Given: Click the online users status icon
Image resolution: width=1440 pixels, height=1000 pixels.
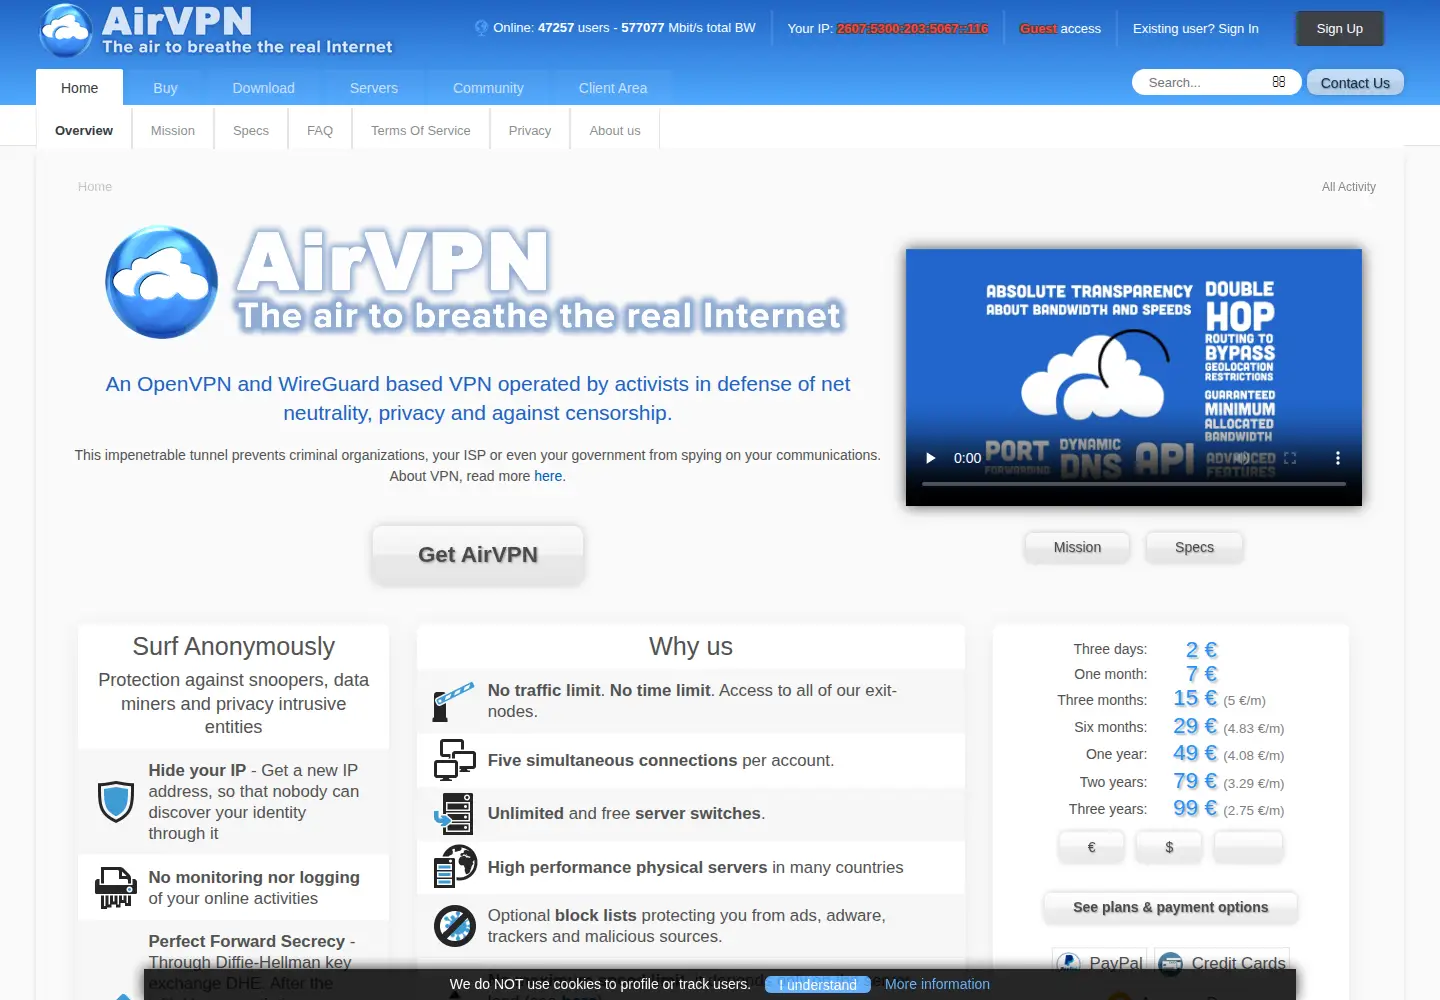Looking at the screenshot, I should point(481,28).
